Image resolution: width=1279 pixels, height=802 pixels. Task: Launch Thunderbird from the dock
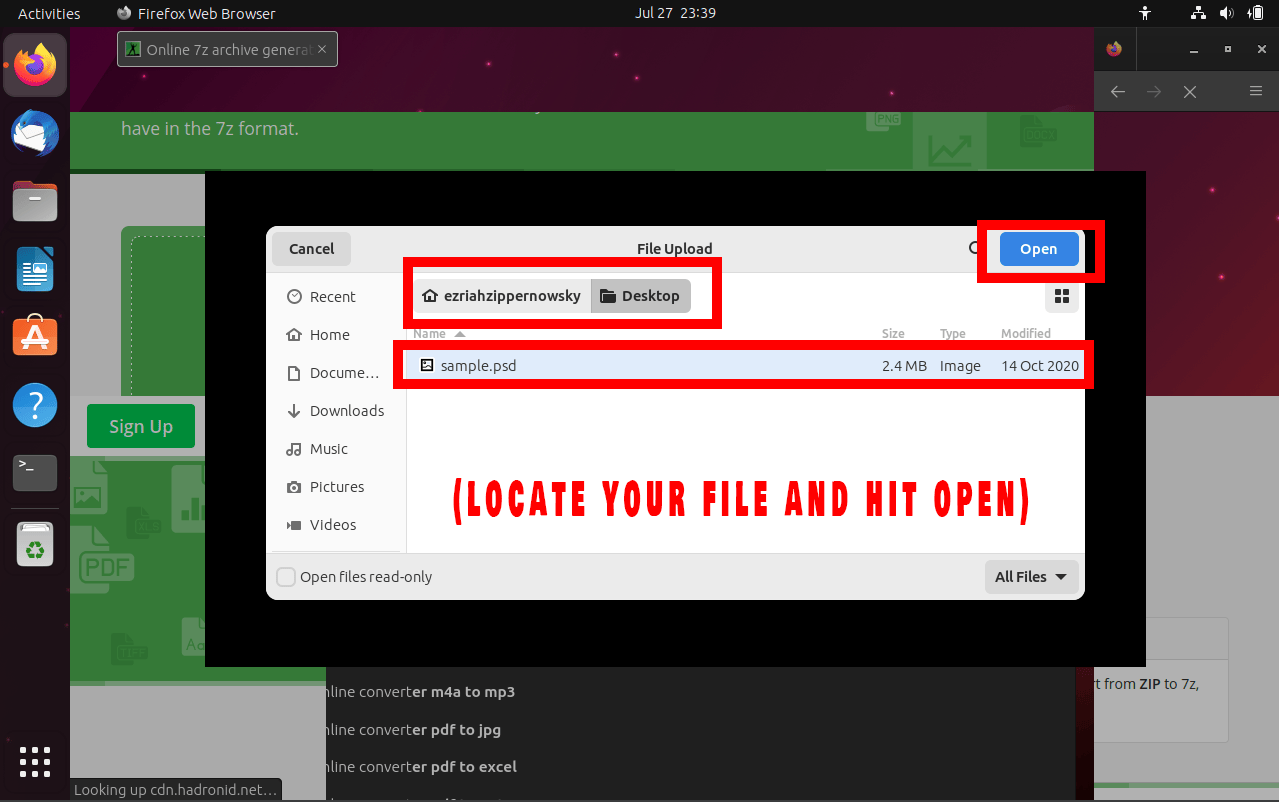[34, 133]
